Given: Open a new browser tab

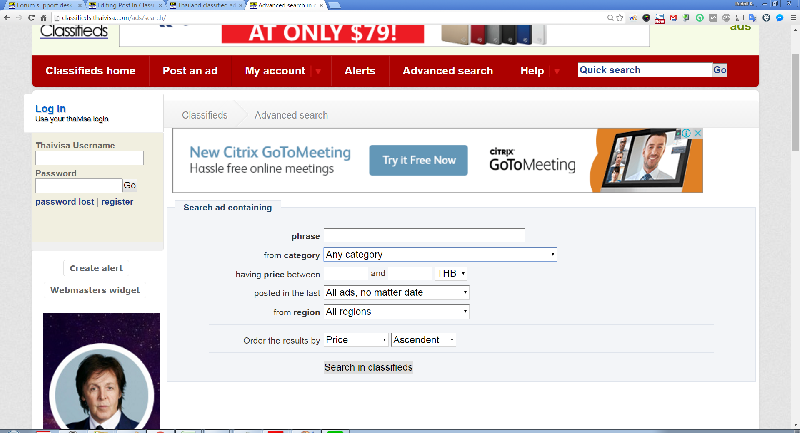Looking at the screenshot, I should (335, 5).
